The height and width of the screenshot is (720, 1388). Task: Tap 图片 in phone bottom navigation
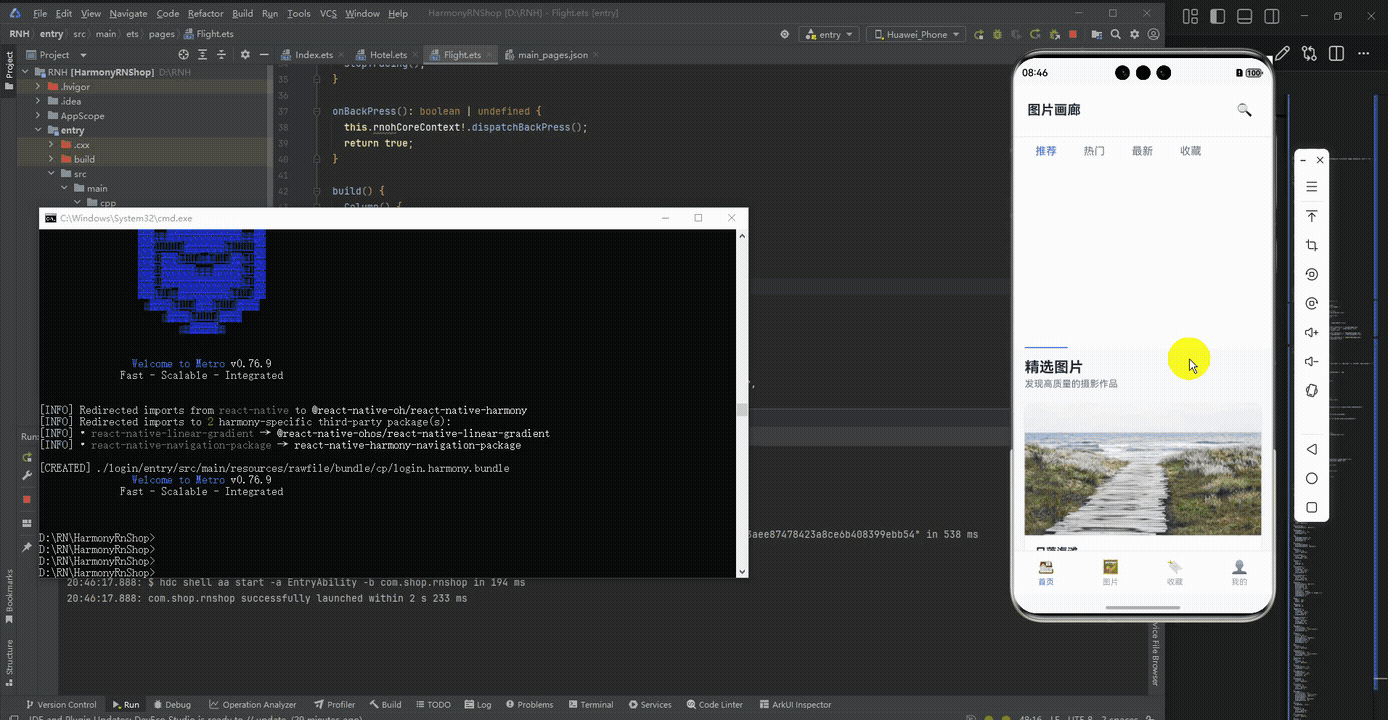(x=1110, y=573)
